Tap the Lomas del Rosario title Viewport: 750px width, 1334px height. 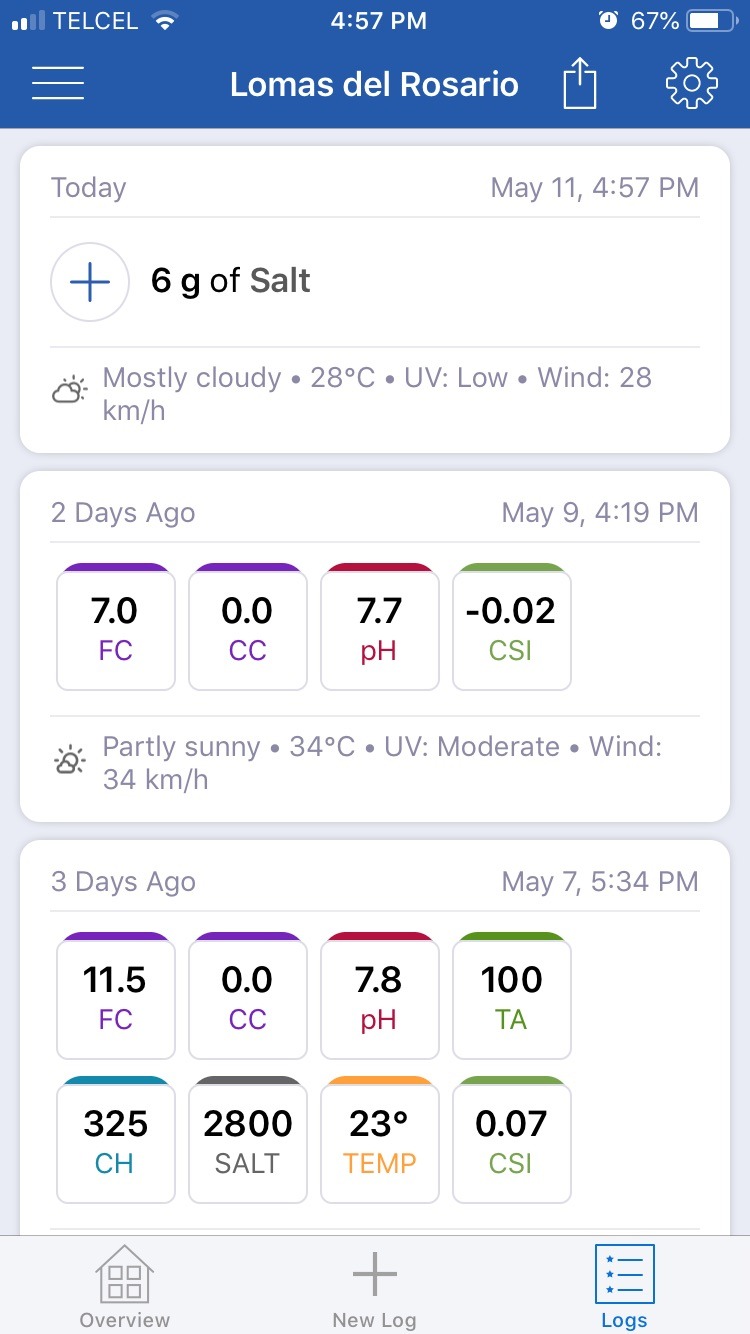374,84
